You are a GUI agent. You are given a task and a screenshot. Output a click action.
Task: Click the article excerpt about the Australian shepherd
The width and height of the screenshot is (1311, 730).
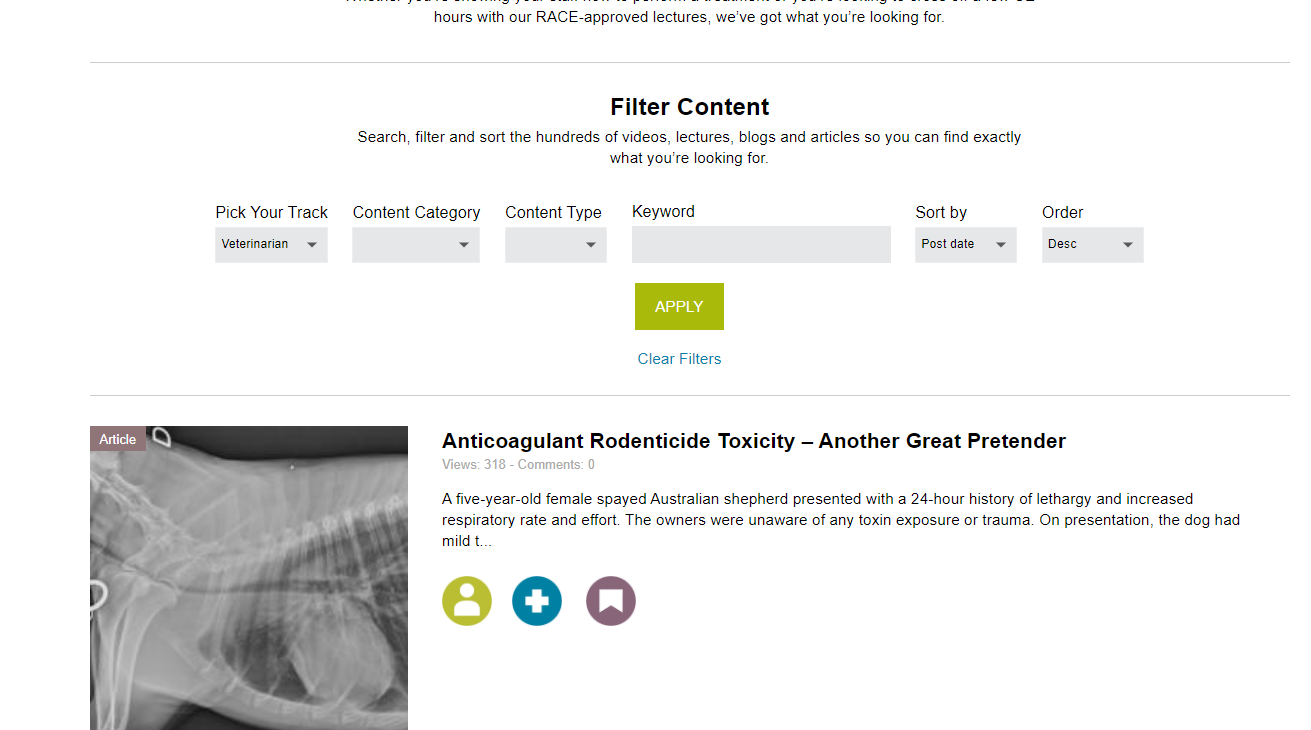coord(840,520)
